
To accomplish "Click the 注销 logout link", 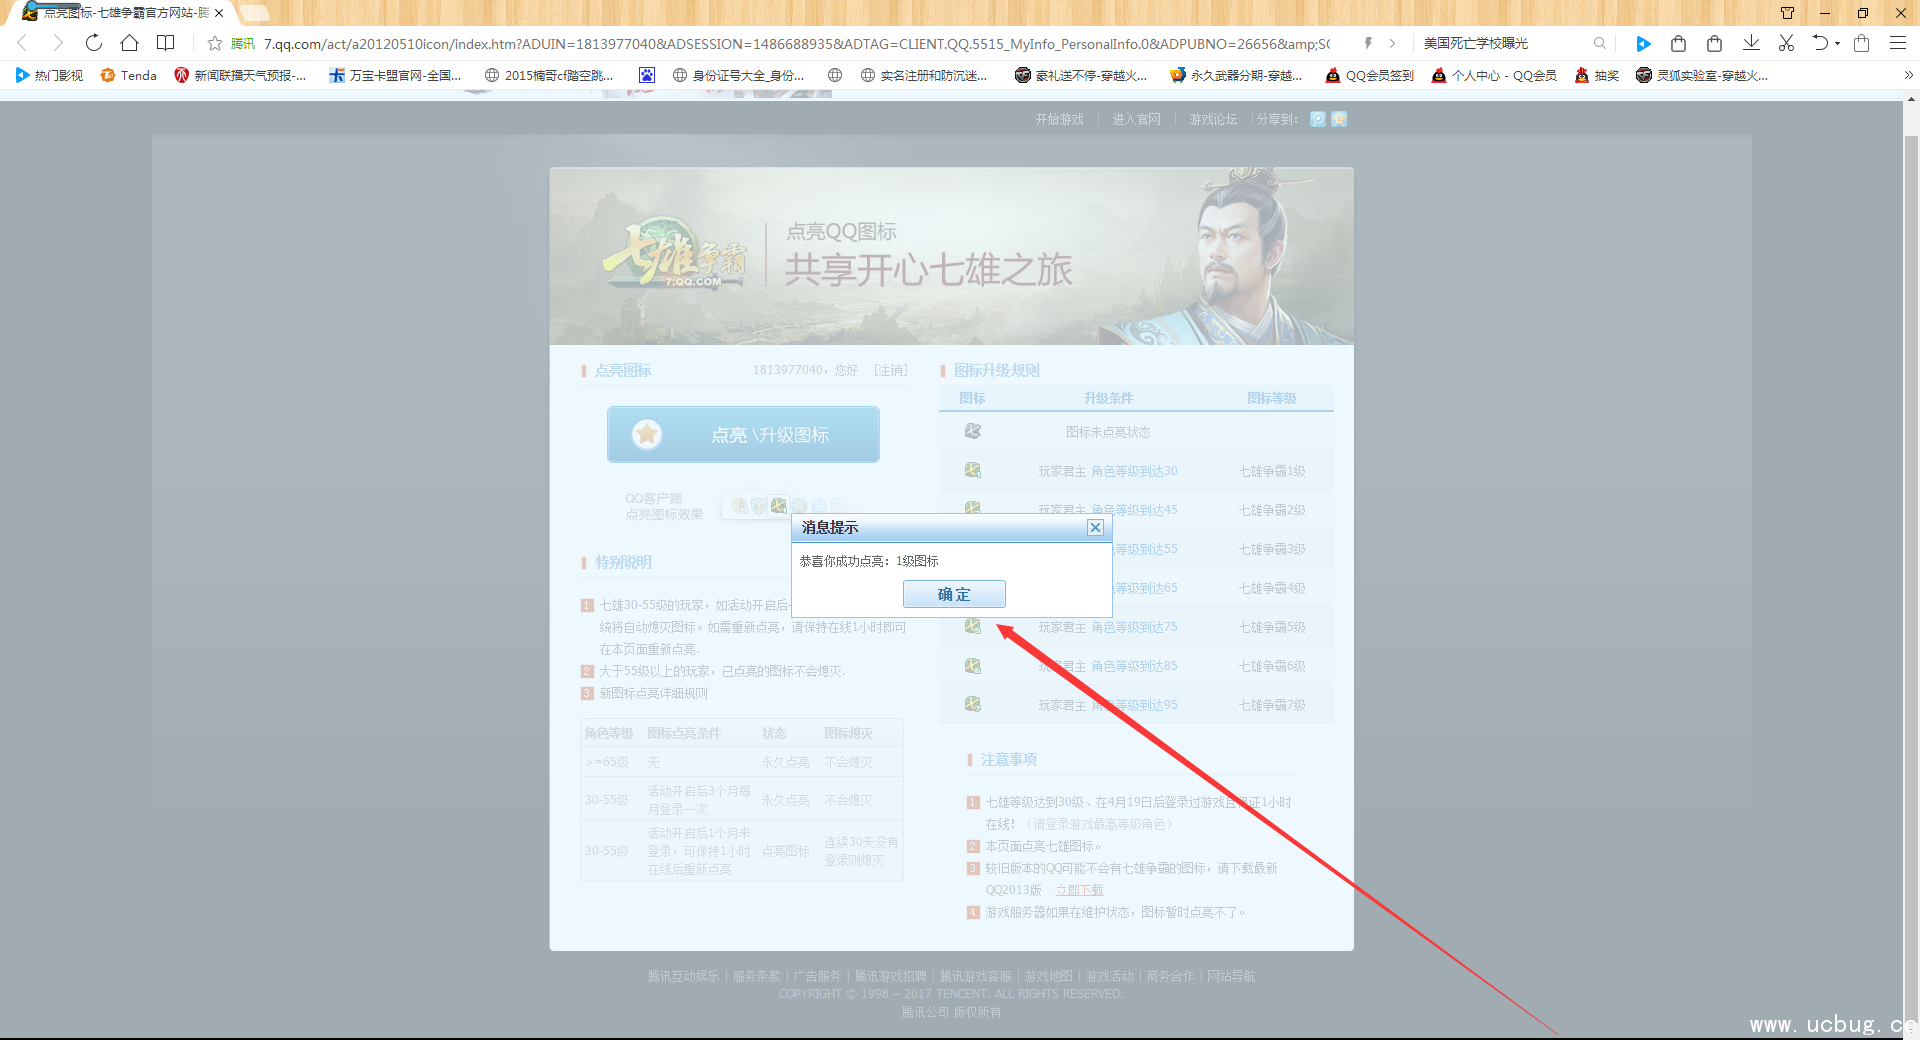I will tap(891, 370).
